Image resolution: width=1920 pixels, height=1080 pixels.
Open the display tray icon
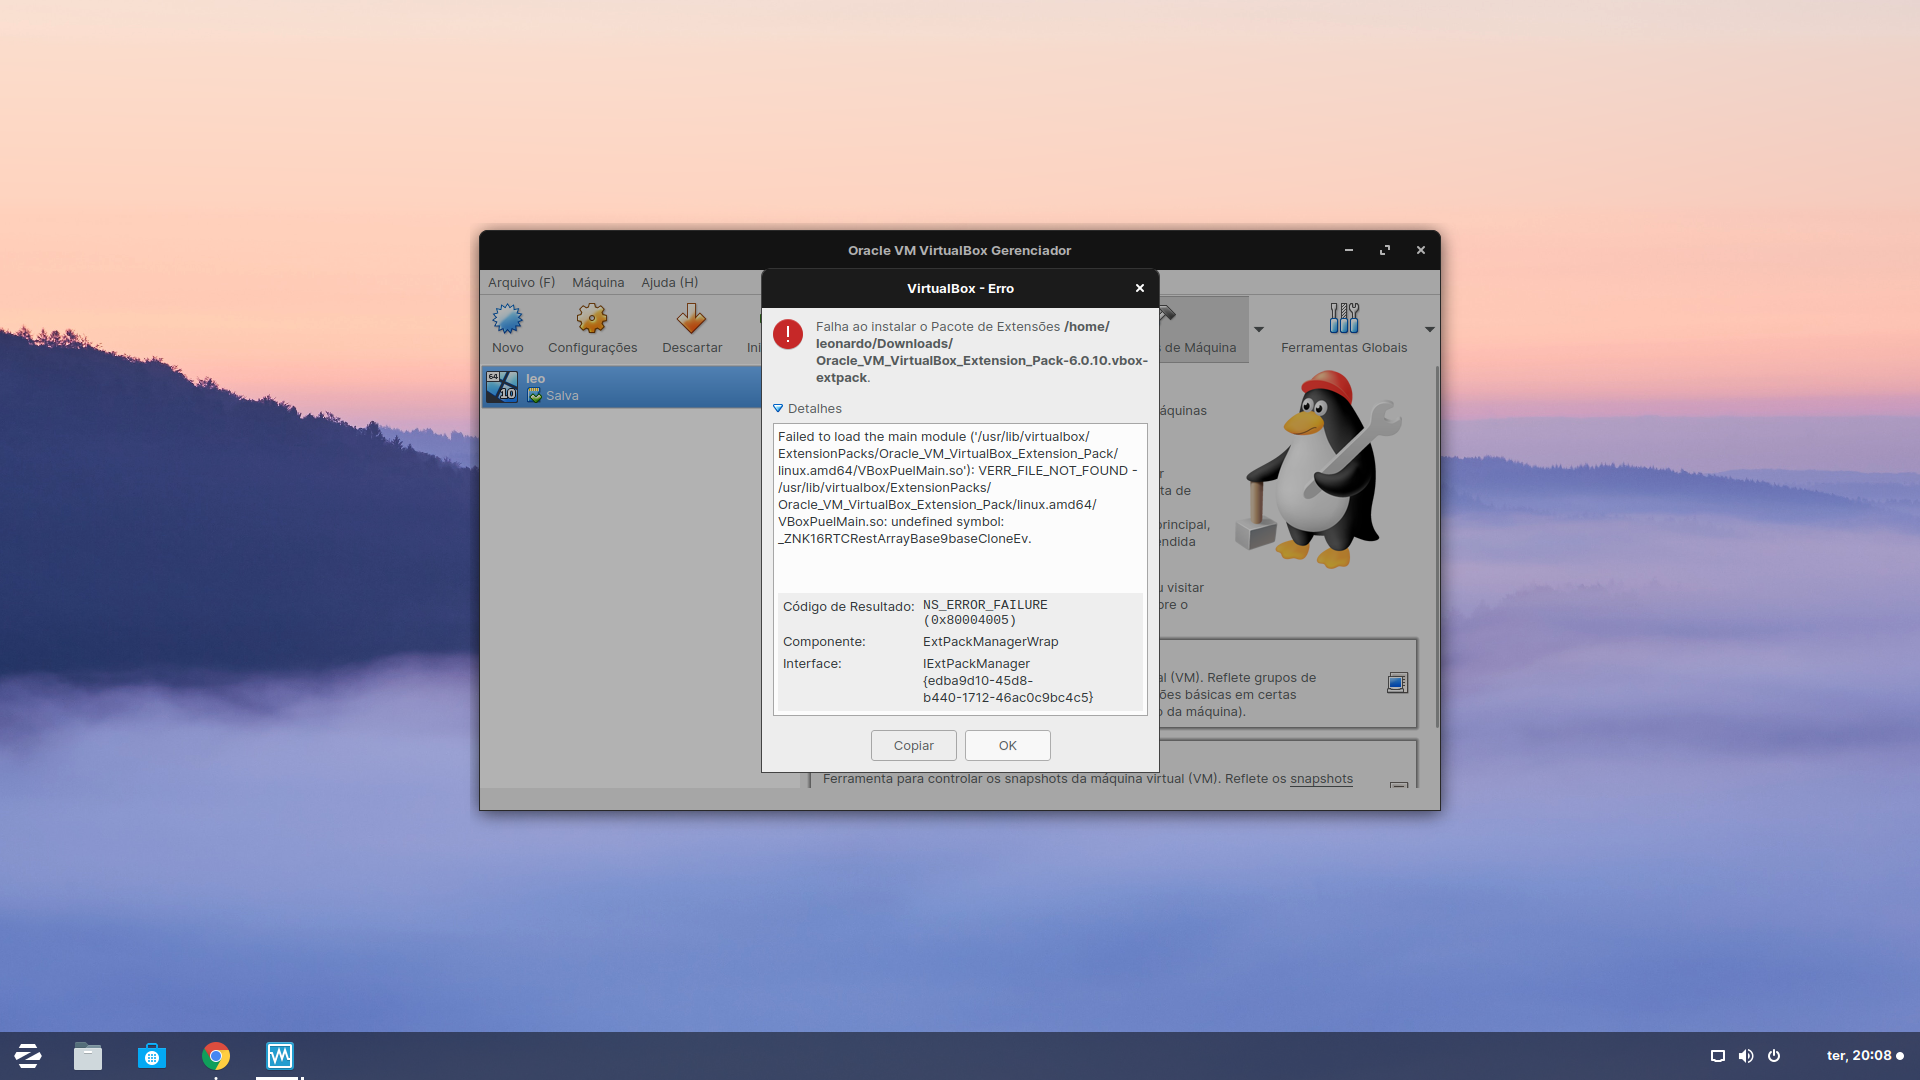tap(1718, 1056)
